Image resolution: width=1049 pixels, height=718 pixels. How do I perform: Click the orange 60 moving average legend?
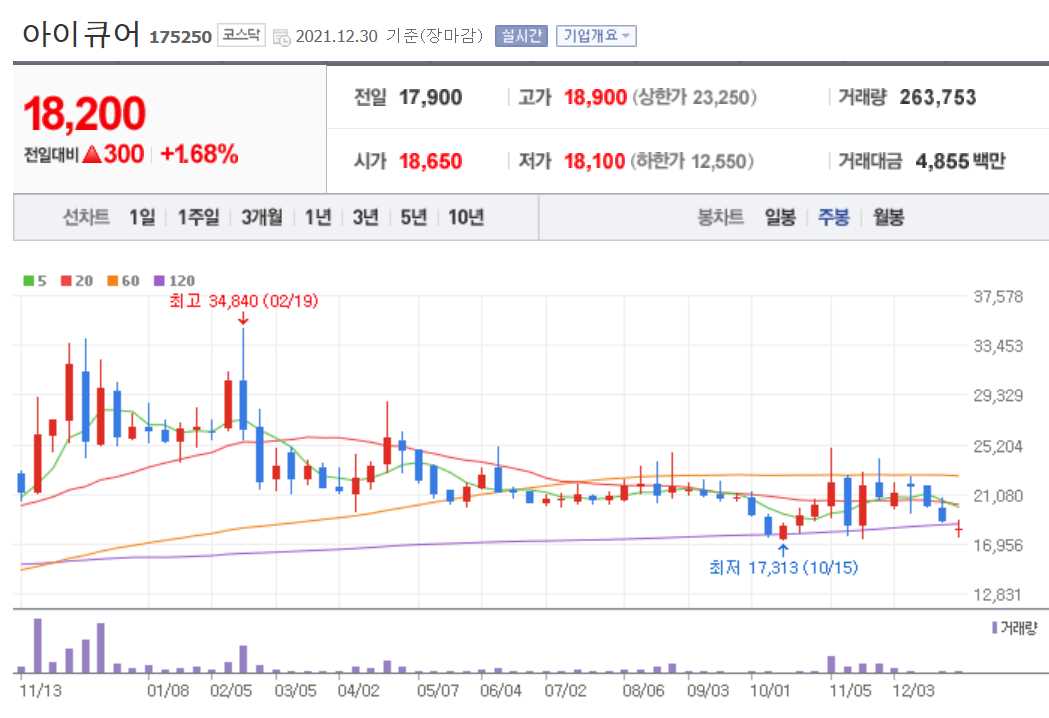point(123,280)
